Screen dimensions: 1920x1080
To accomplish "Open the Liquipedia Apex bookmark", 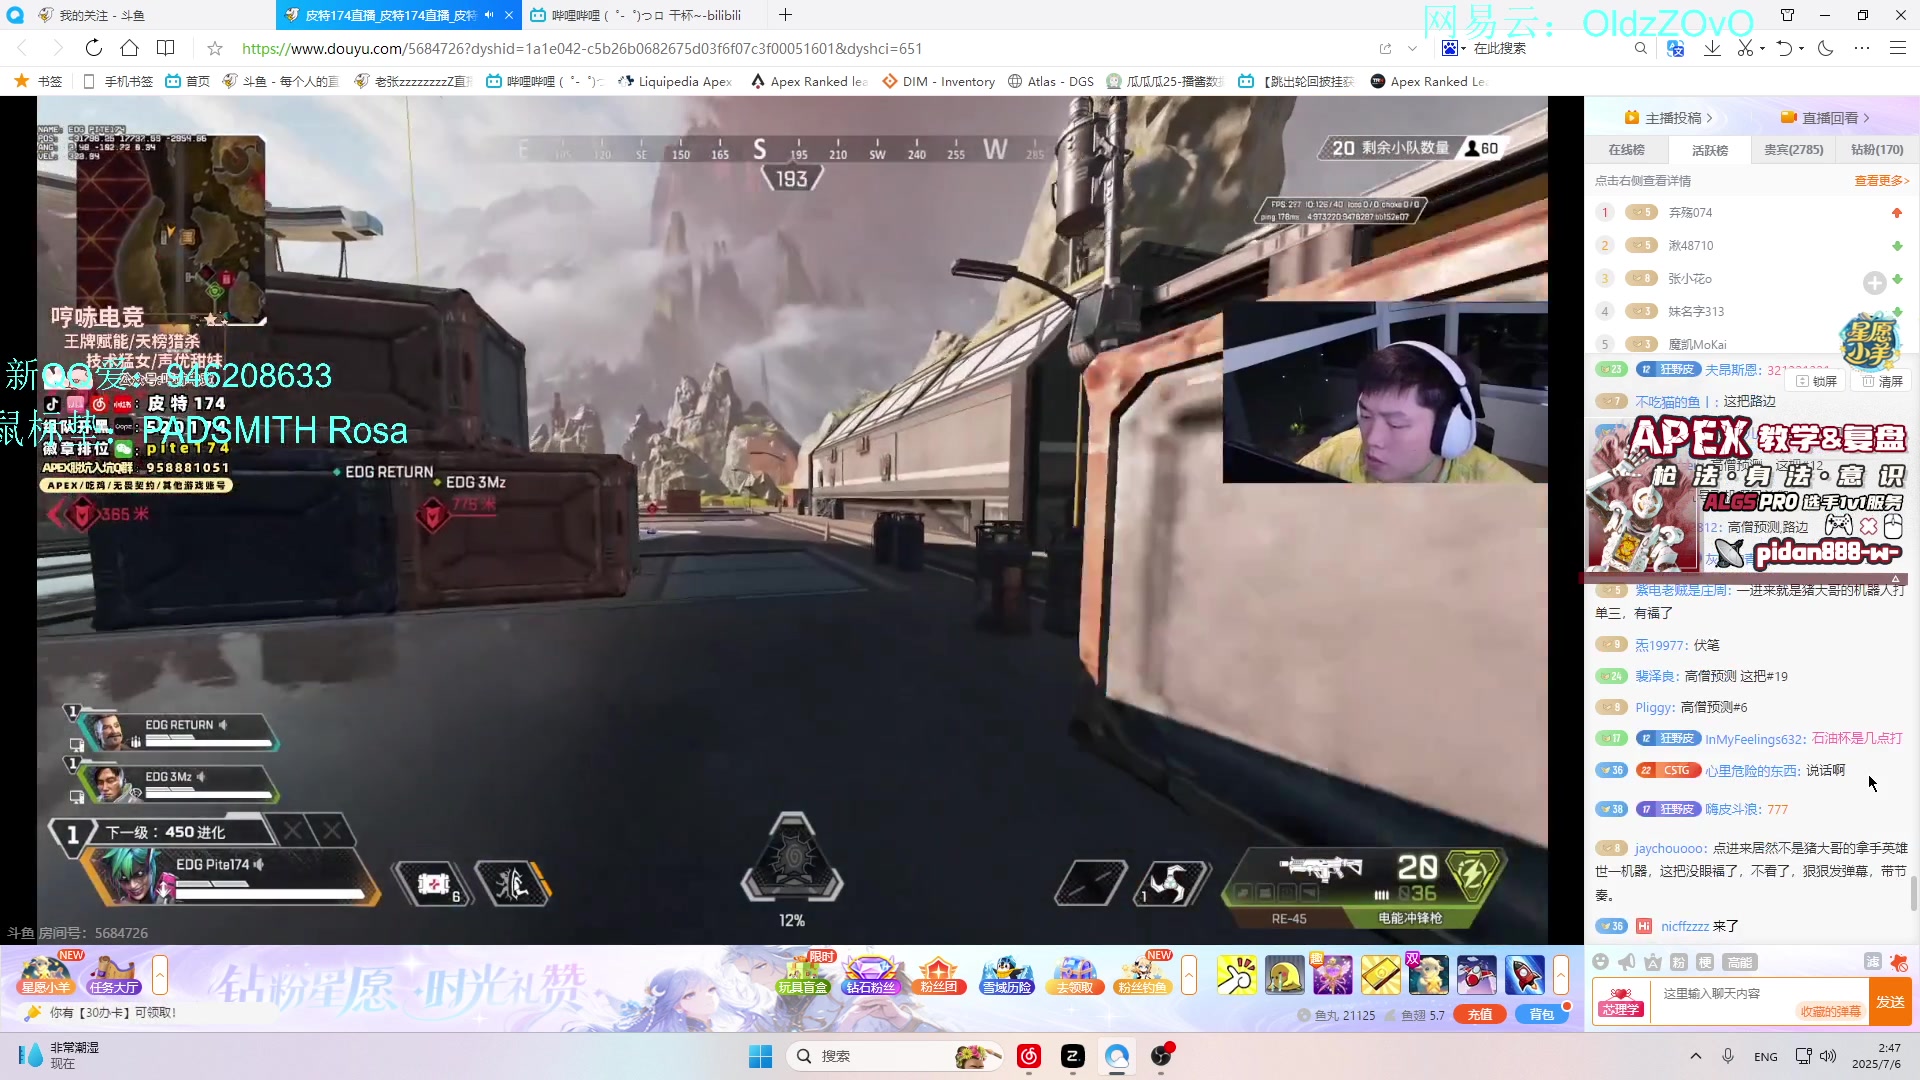I will tap(675, 82).
